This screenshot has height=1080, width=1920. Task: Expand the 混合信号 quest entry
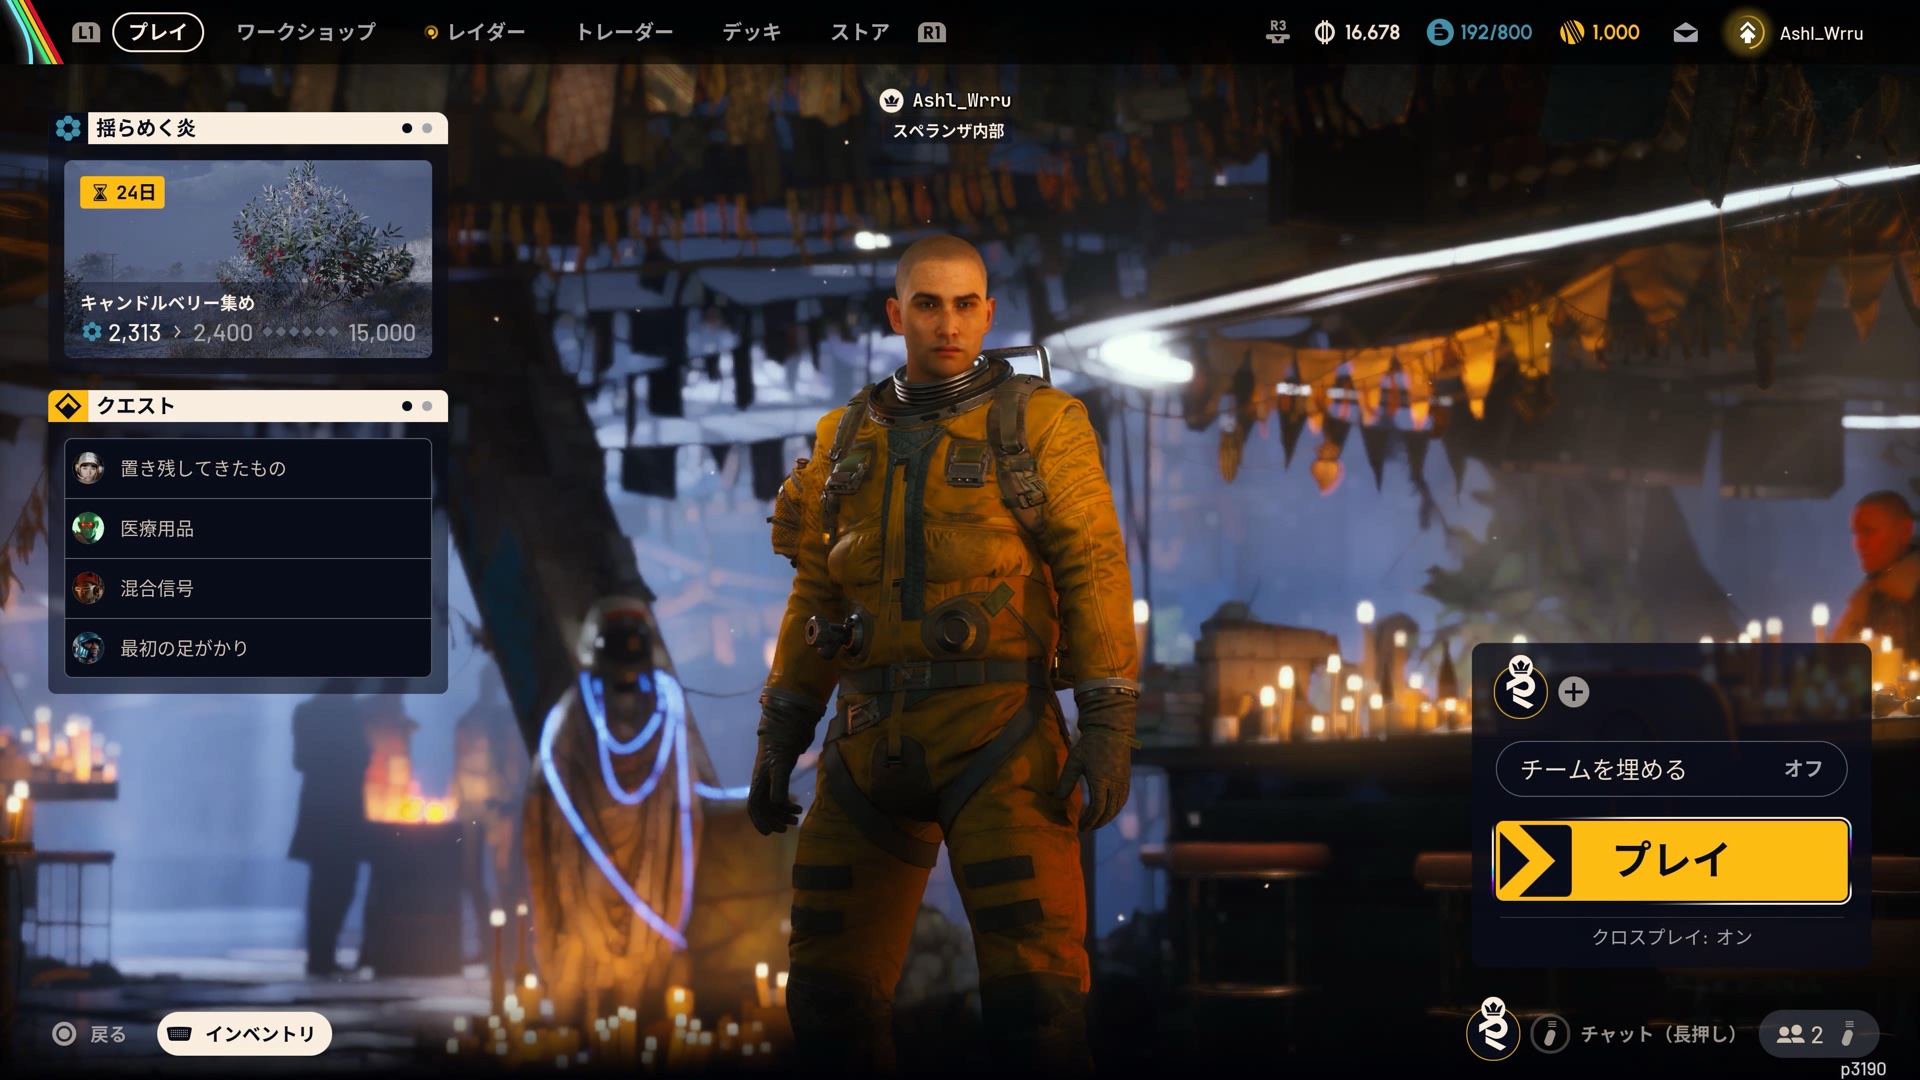(248, 588)
